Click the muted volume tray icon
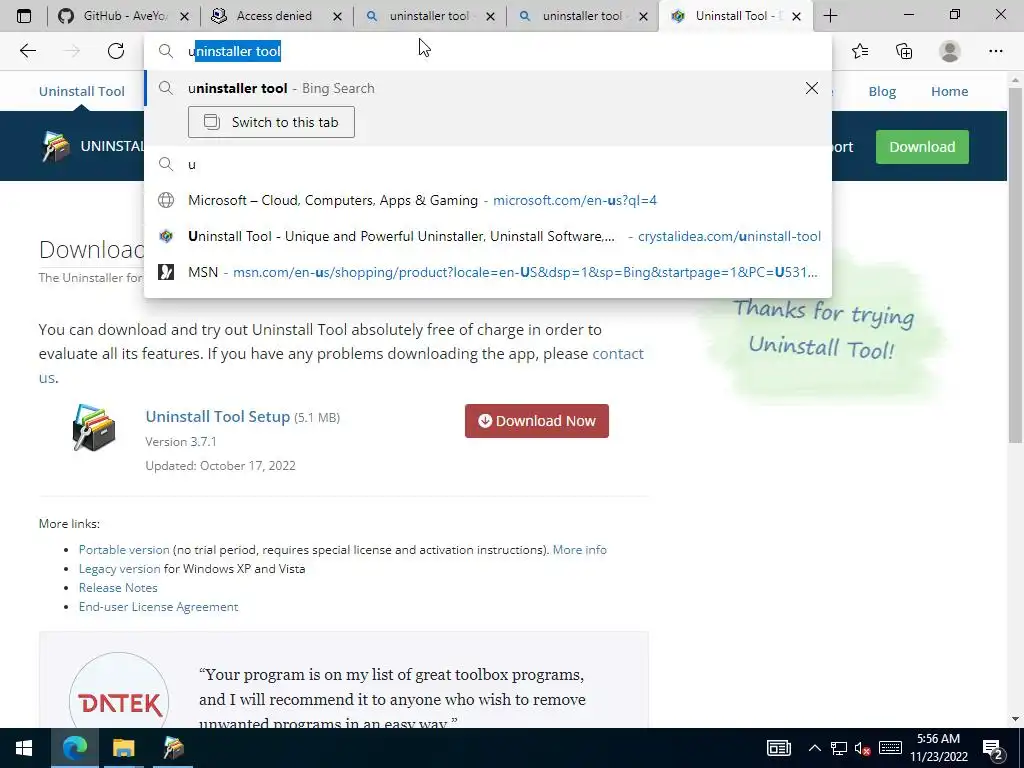The image size is (1024, 768). point(862,748)
